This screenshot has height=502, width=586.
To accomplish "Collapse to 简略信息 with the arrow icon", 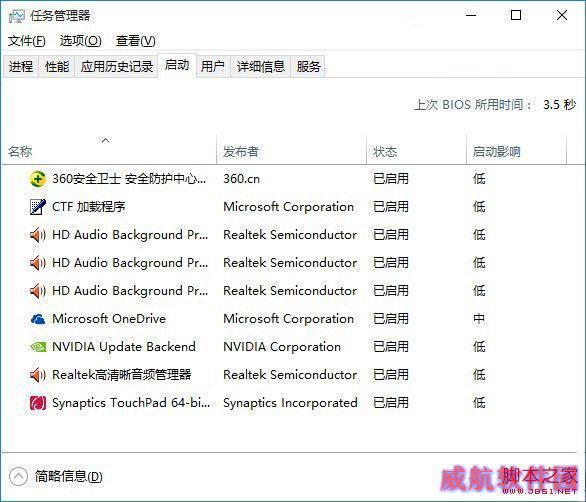I will (18, 476).
